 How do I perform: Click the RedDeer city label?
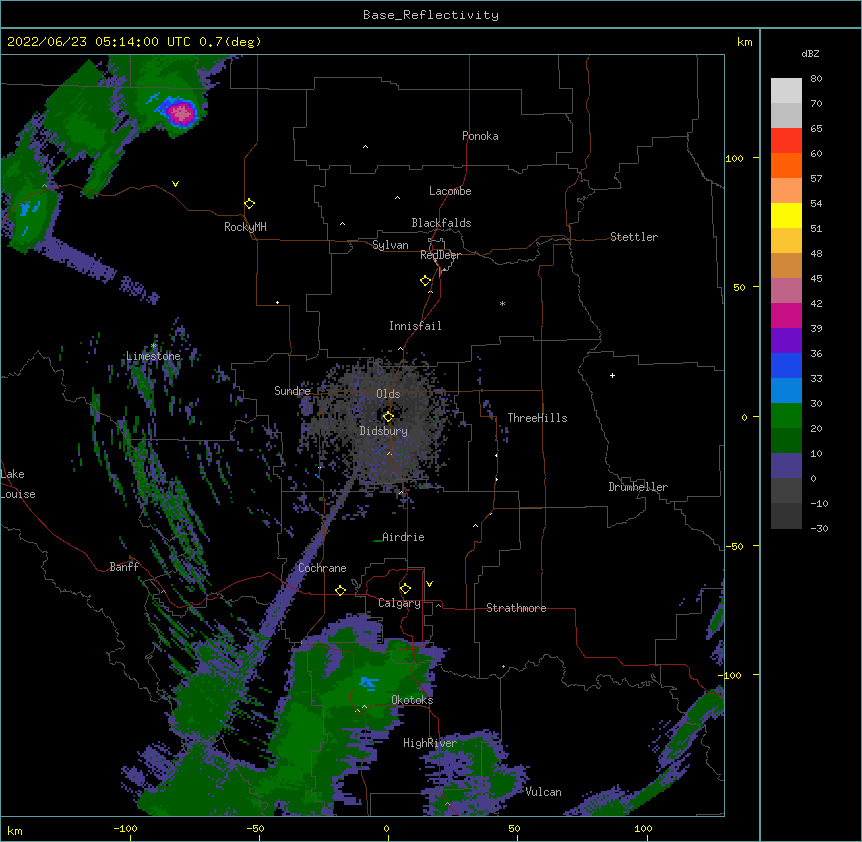coord(440,255)
